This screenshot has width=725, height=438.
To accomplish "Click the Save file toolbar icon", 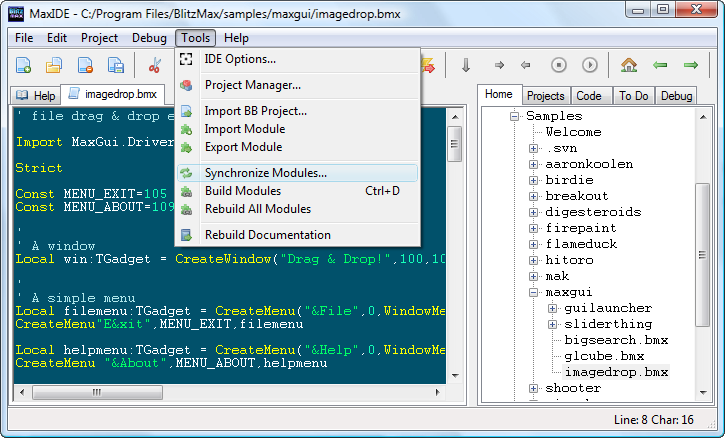I will (116, 65).
